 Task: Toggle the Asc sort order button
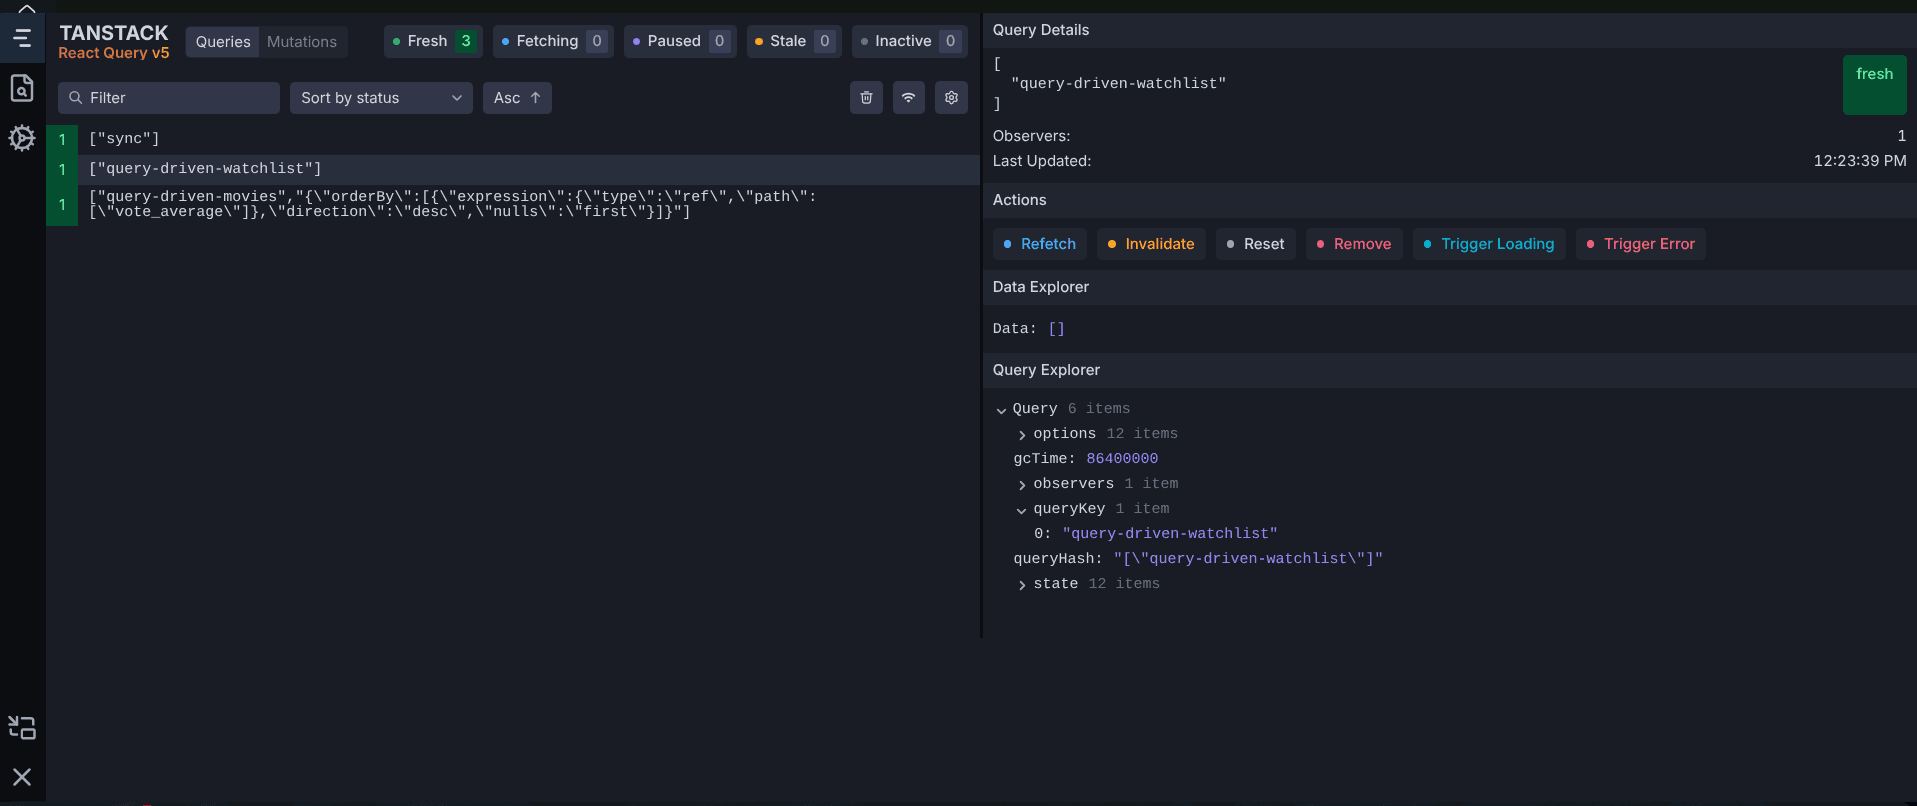coord(517,98)
